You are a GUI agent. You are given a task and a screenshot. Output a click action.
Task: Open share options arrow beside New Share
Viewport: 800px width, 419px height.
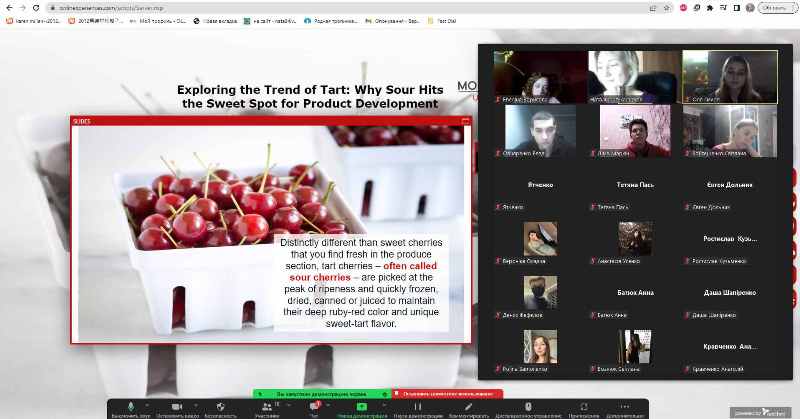tap(383, 405)
